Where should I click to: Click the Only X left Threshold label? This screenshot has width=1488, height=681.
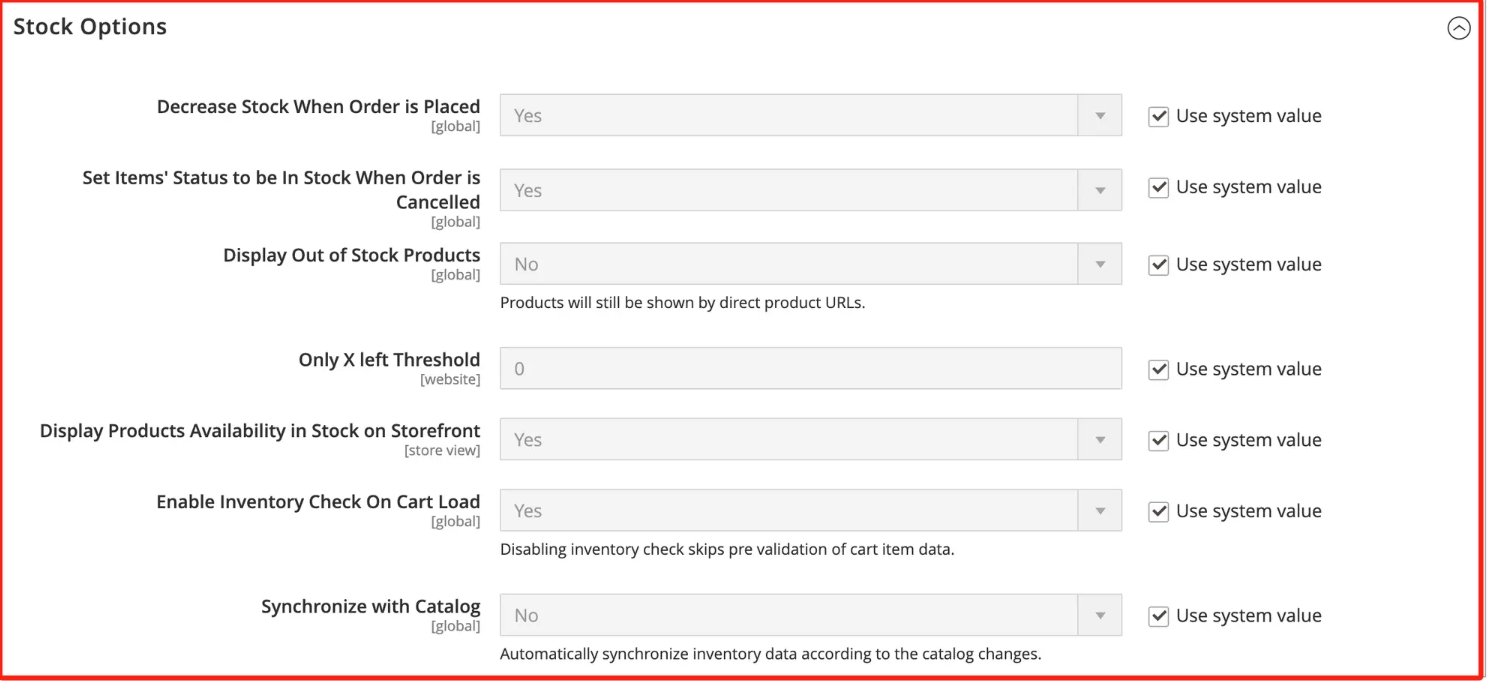click(x=389, y=360)
